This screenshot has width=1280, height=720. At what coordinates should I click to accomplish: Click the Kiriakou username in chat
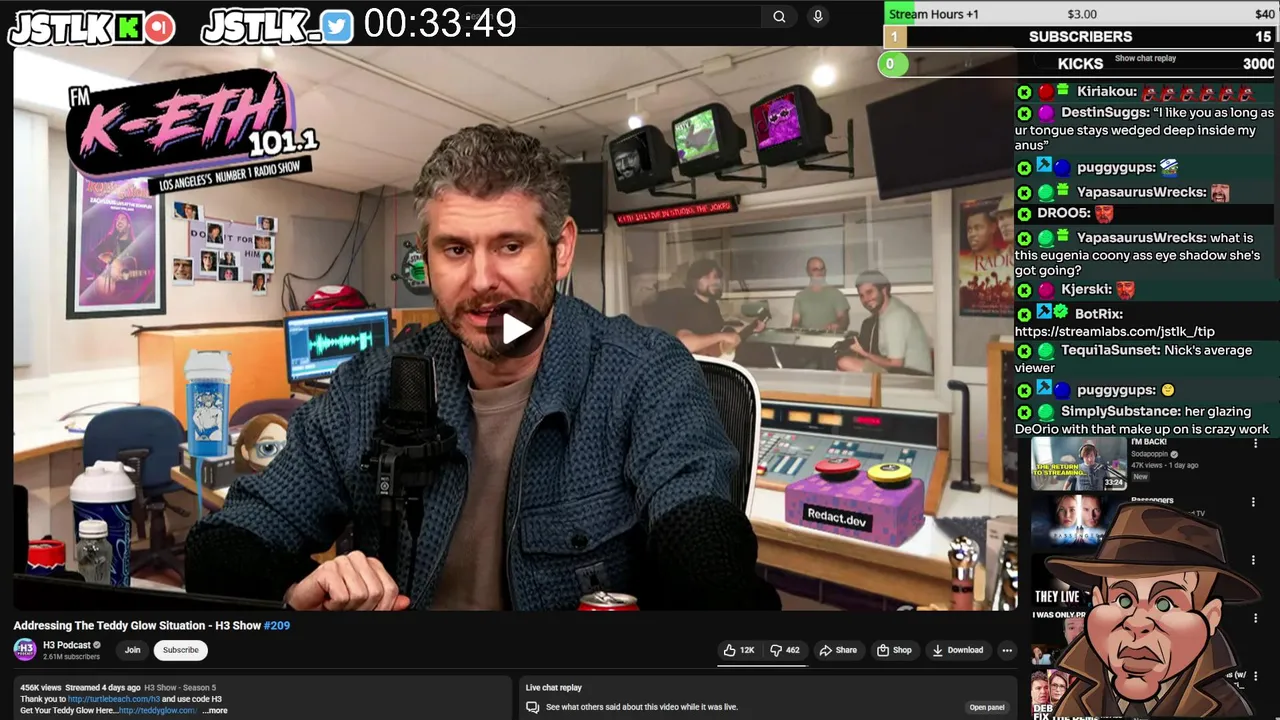click(1107, 92)
